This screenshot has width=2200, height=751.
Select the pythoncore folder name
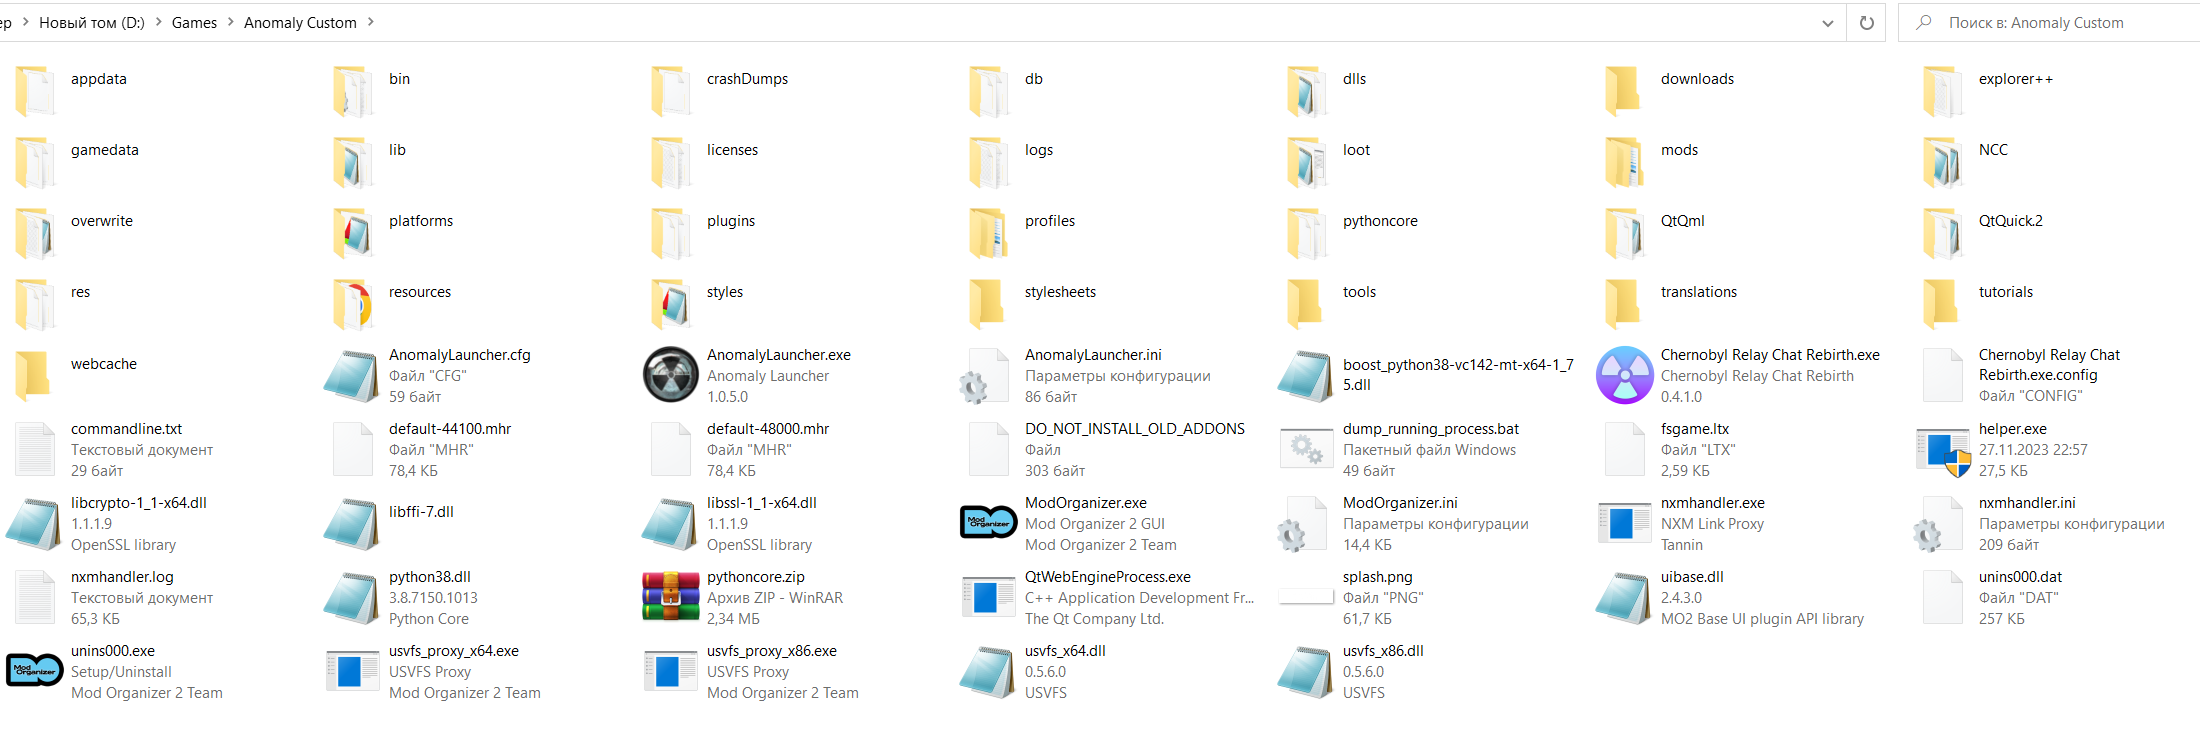pos(1380,221)
